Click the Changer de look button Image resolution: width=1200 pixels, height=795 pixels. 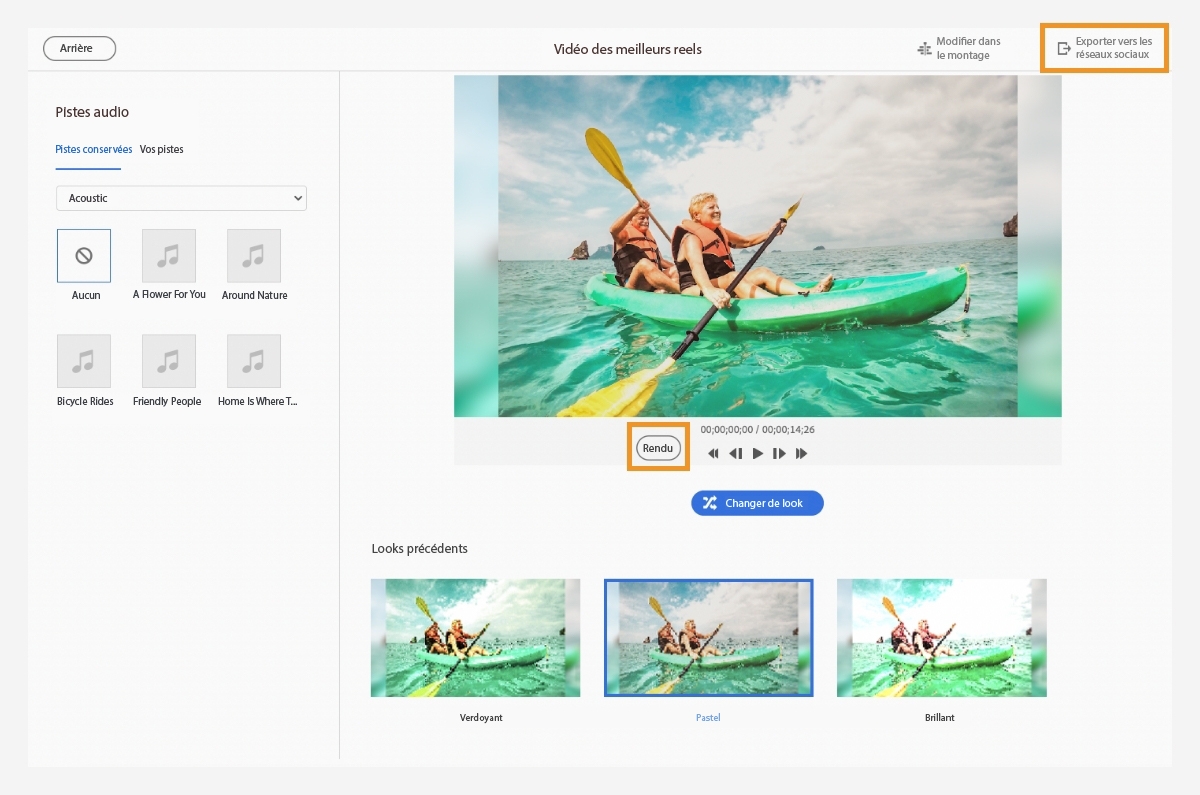[x=757, y=503]
